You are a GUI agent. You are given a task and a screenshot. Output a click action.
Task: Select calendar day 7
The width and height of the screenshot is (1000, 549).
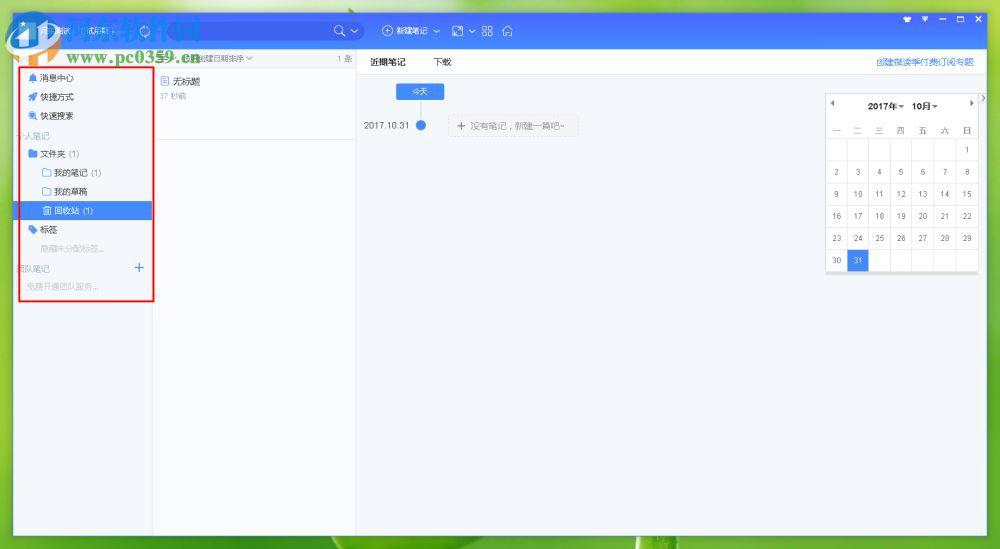coord(945,172)
